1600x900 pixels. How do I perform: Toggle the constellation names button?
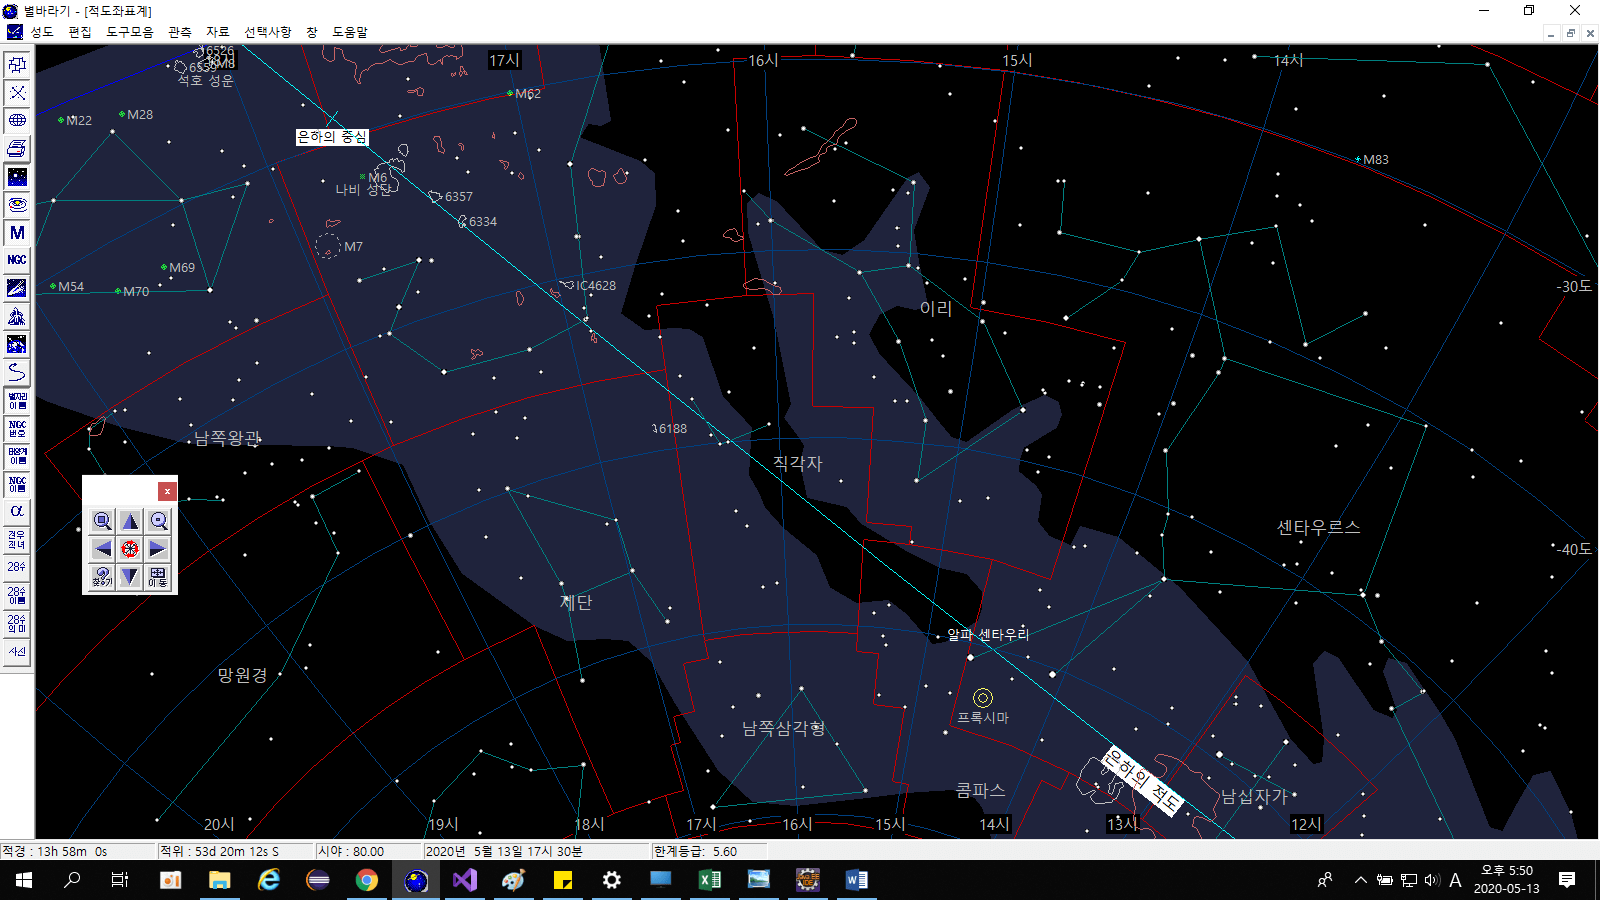17,400
